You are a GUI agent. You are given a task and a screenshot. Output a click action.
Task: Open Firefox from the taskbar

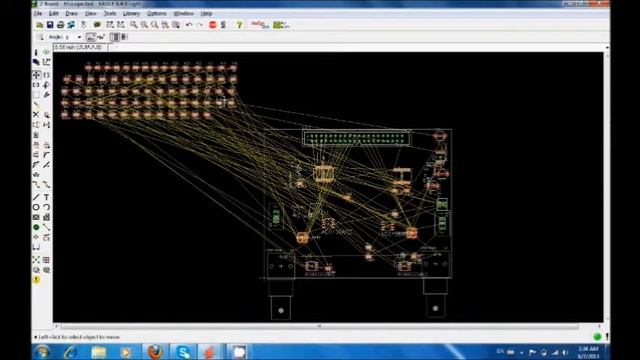[155, 352]
